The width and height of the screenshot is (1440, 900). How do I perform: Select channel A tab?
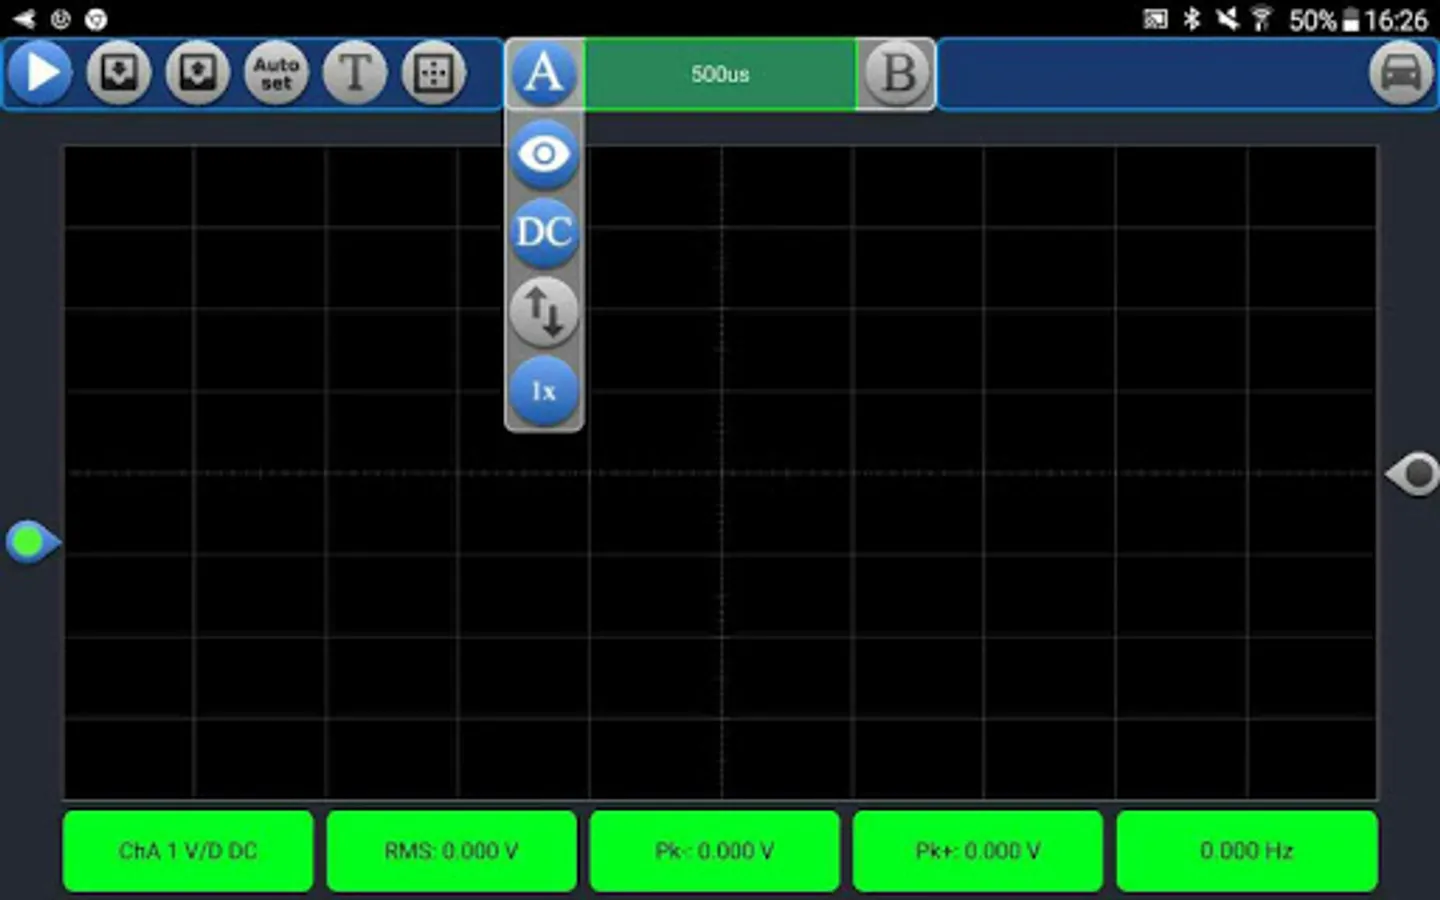coord(544,73)
